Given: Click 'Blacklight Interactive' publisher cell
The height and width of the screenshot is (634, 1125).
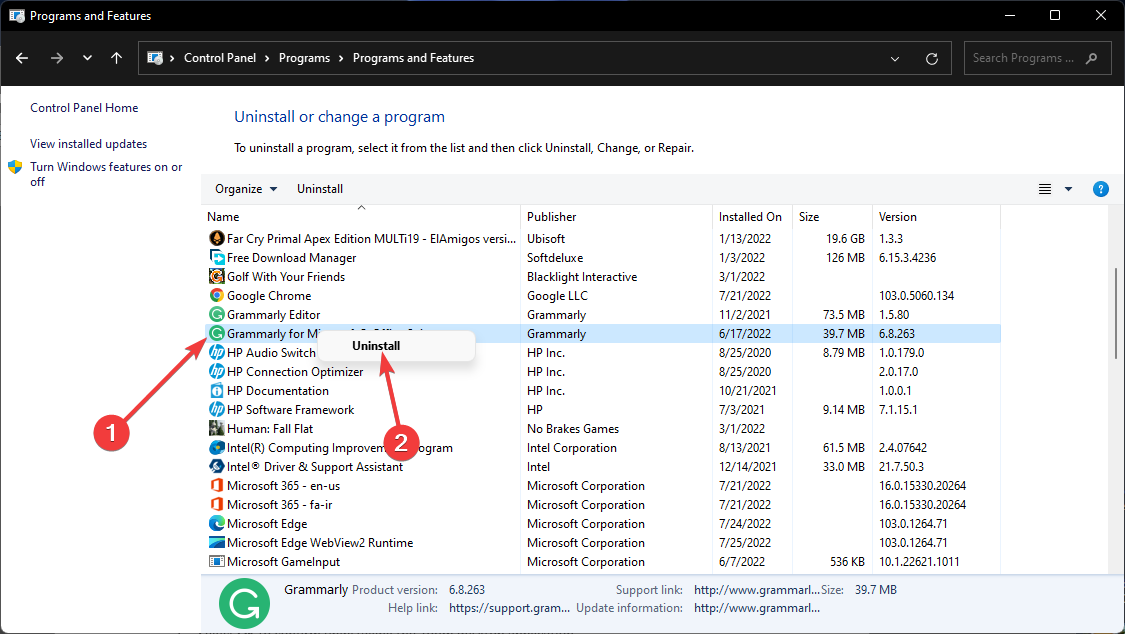Looking at the screenshot, I should click(x=582, y=276).
